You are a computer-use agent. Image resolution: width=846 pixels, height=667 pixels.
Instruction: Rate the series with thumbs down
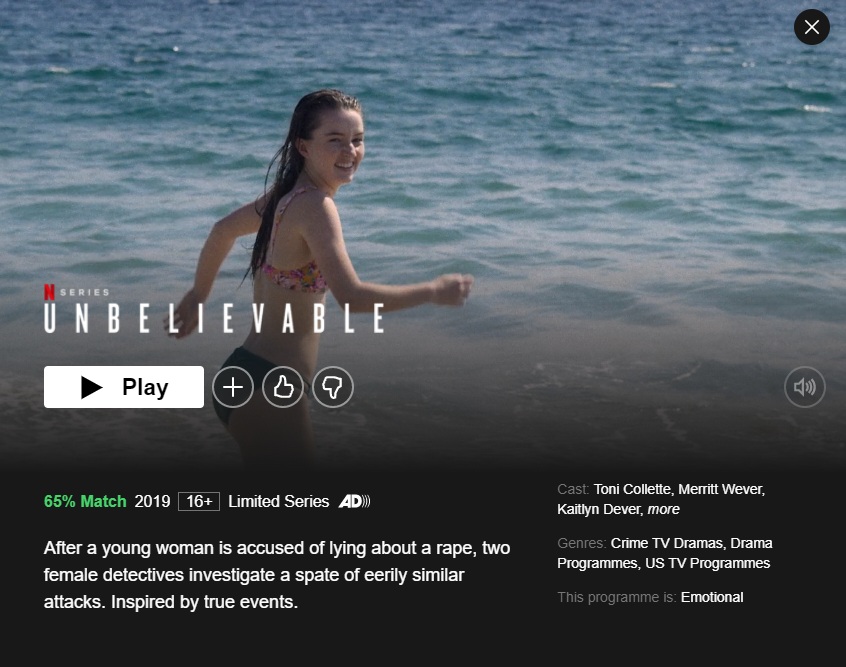click(333, 387)
